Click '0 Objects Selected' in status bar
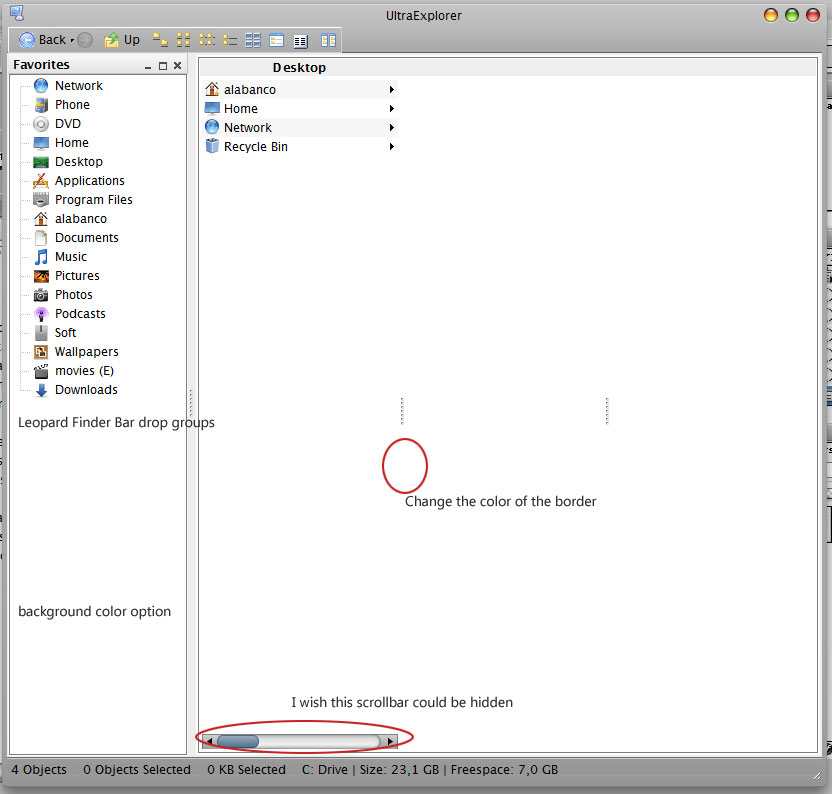This screenshot has height=794, width=832. tap(137, 770)
